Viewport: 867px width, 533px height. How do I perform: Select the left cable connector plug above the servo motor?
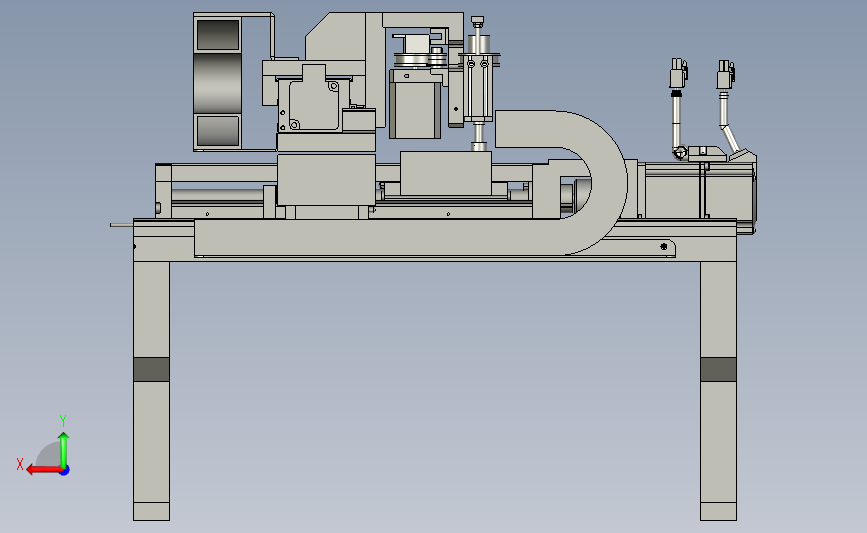point(678,73)
